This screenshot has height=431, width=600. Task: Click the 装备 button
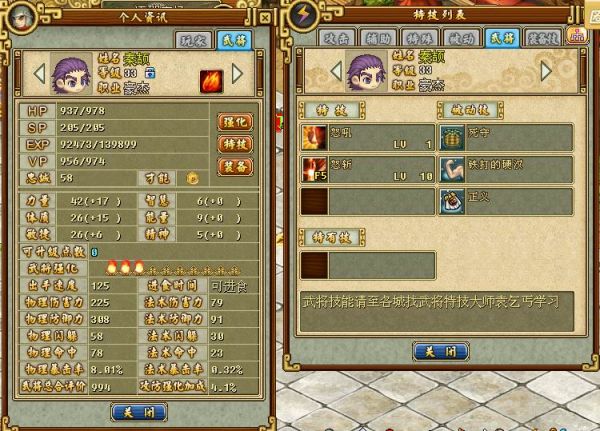click(x=235, y=167)
